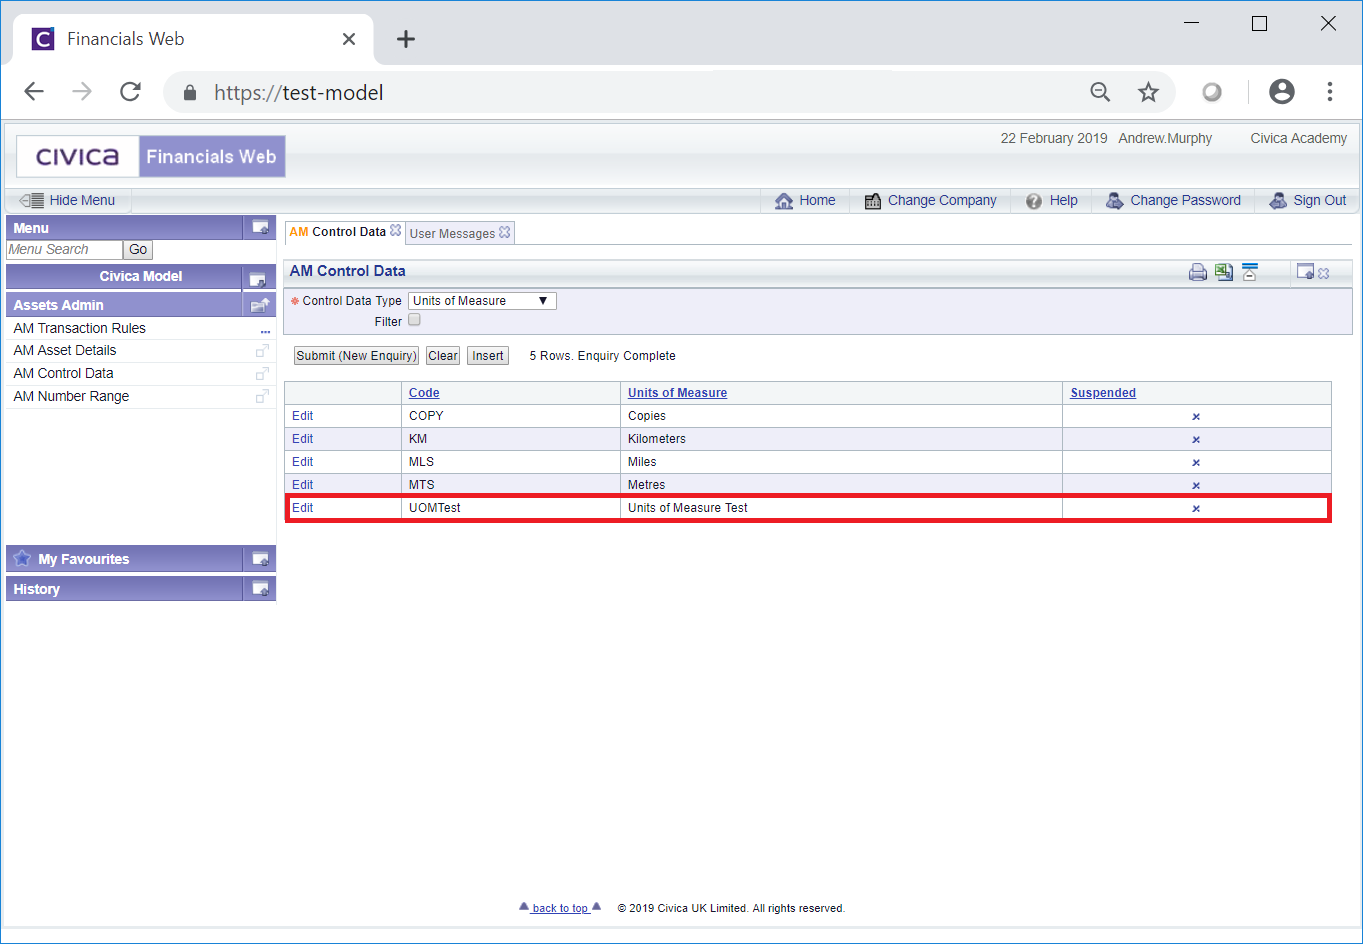Screen dimensions: 1363x944
Task: Click the Menu Search input field
Action: pos(64,250)
